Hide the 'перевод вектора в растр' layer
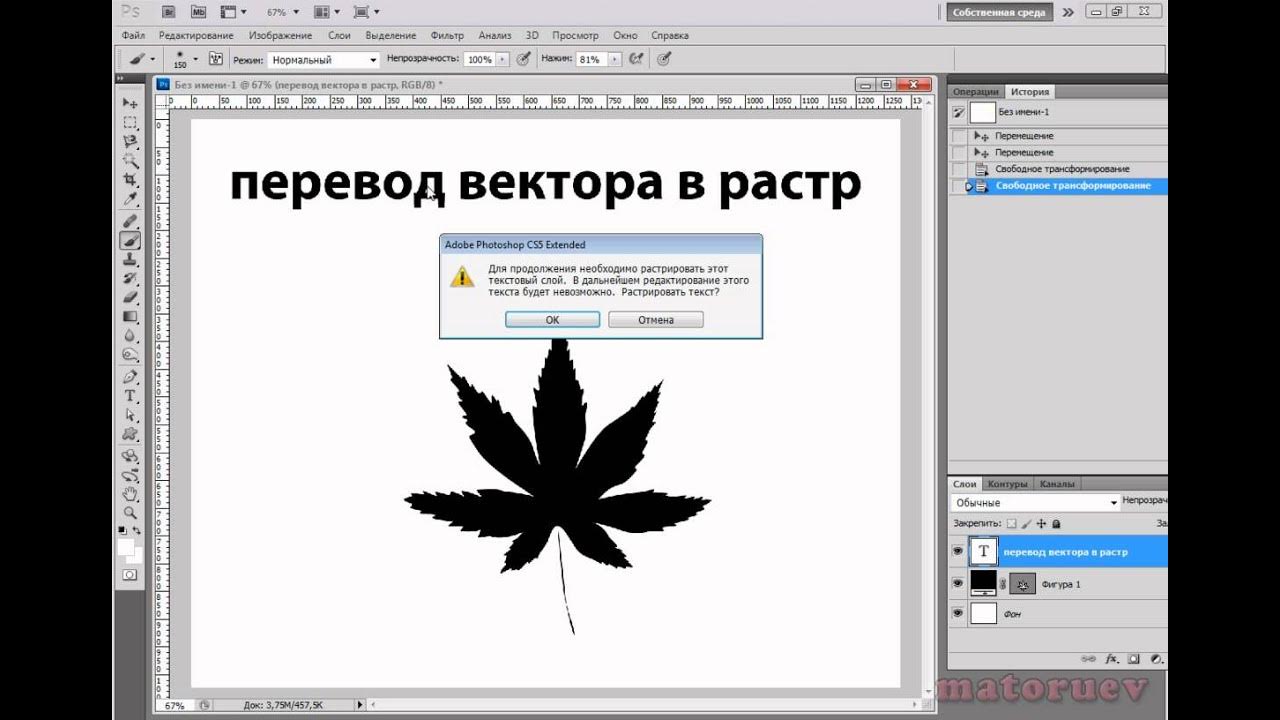 click(x=958, y=551)
